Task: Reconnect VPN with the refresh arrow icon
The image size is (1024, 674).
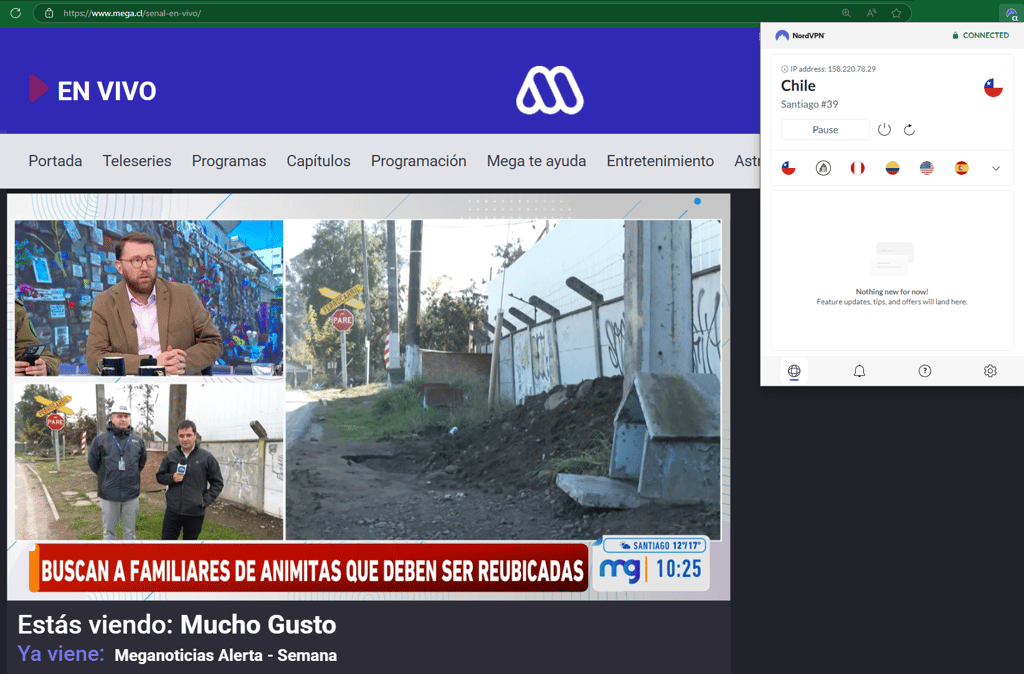Action: tap(909, 129)
